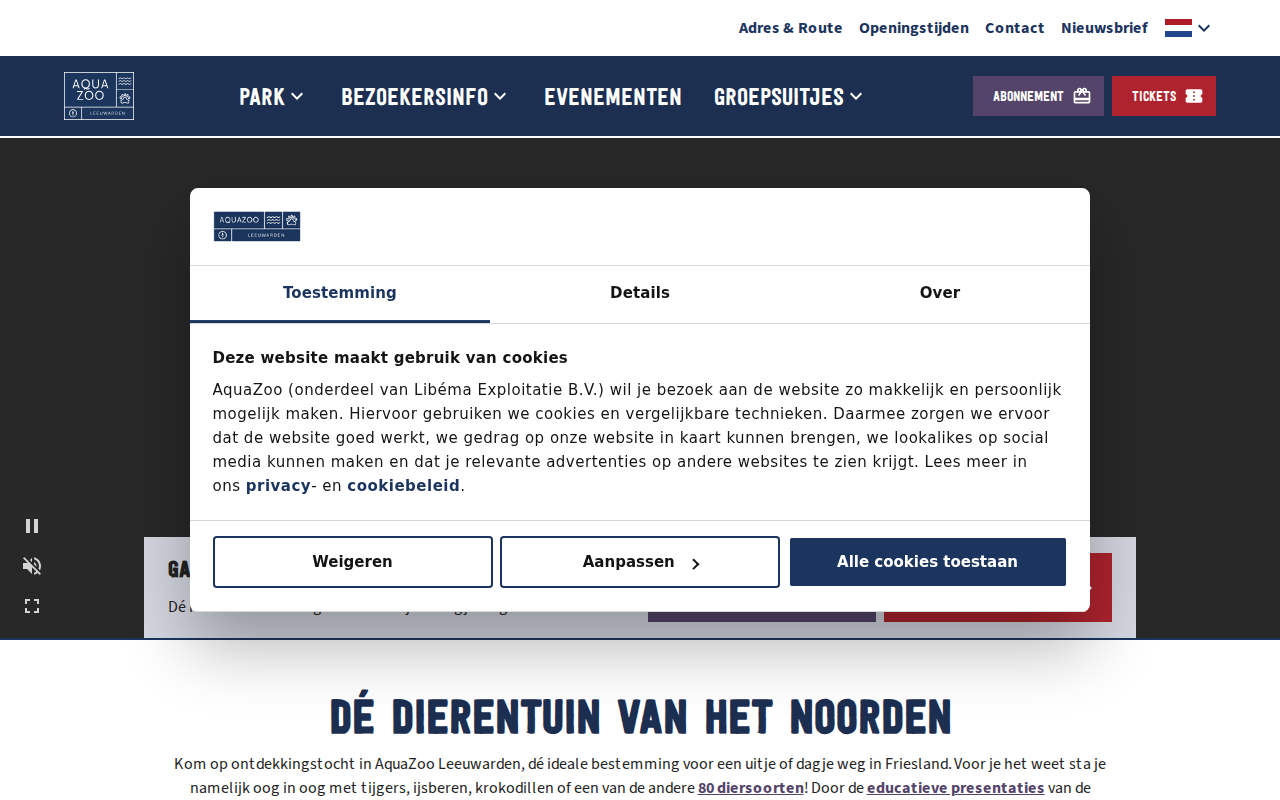Image resolution: width=1280 pixels, height=800 pixels.
Task: Click Aanpassen to customize cookies
Action: coord(640,562)
